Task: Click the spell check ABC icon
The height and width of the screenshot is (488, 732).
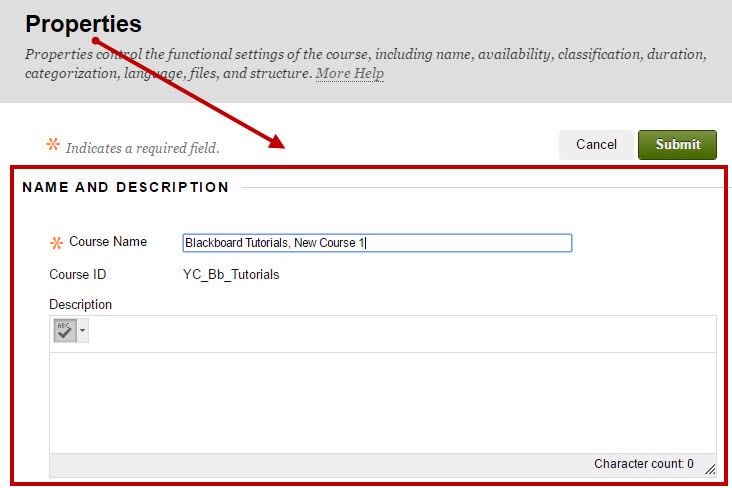Action: (65, 331)
